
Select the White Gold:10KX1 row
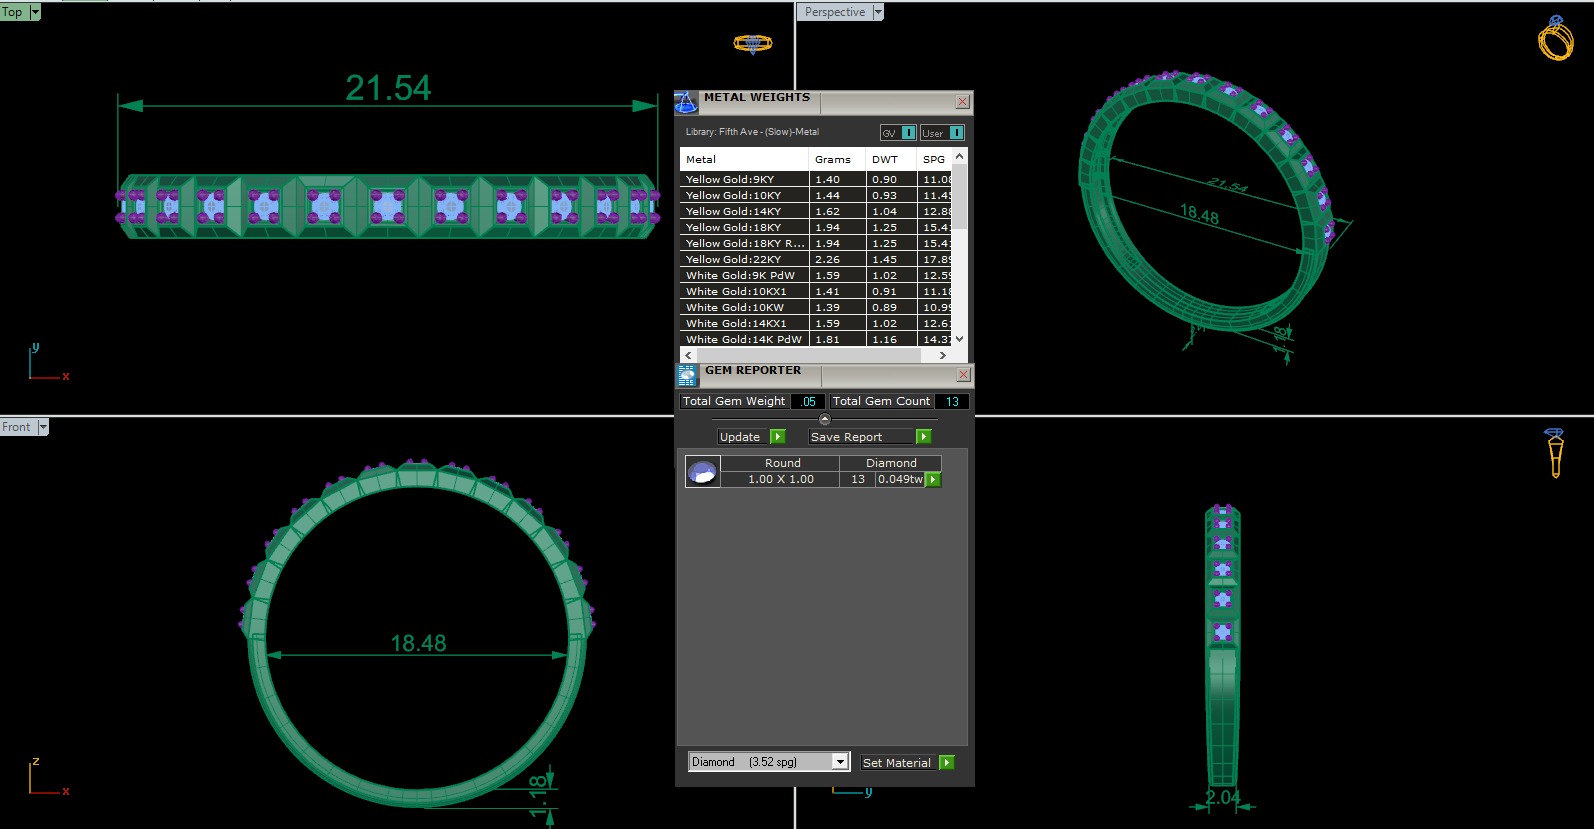816,292
